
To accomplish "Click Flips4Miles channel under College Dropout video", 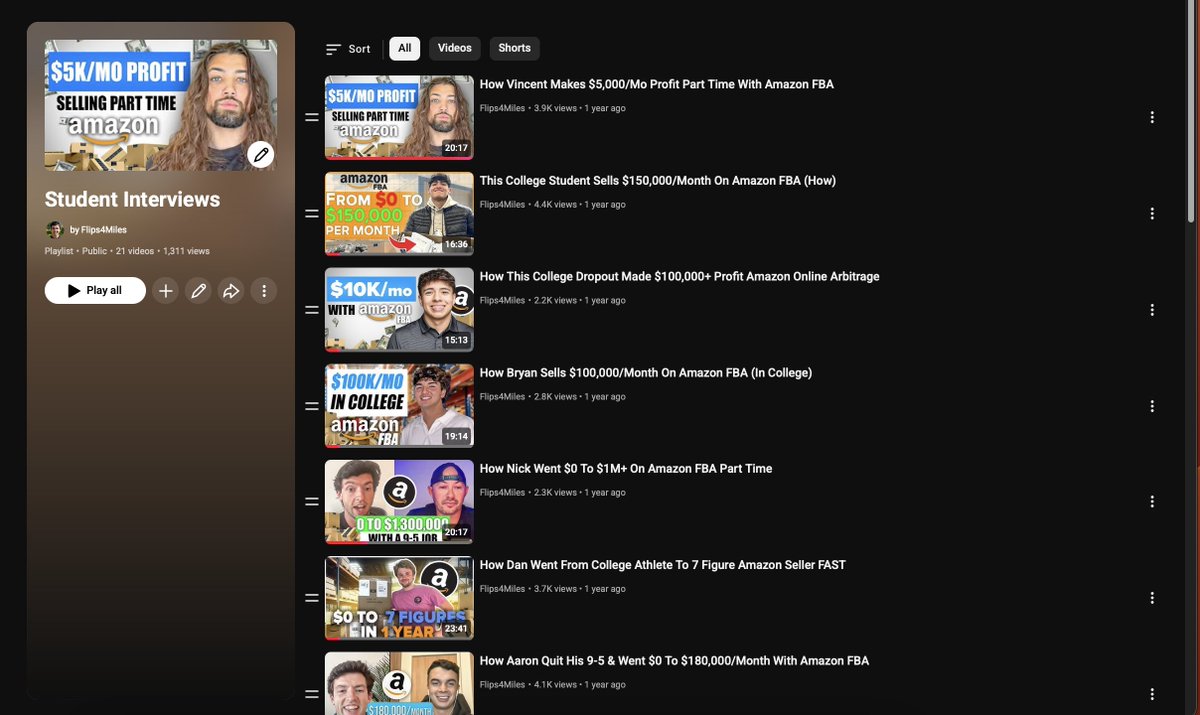I will pos(502,300).
